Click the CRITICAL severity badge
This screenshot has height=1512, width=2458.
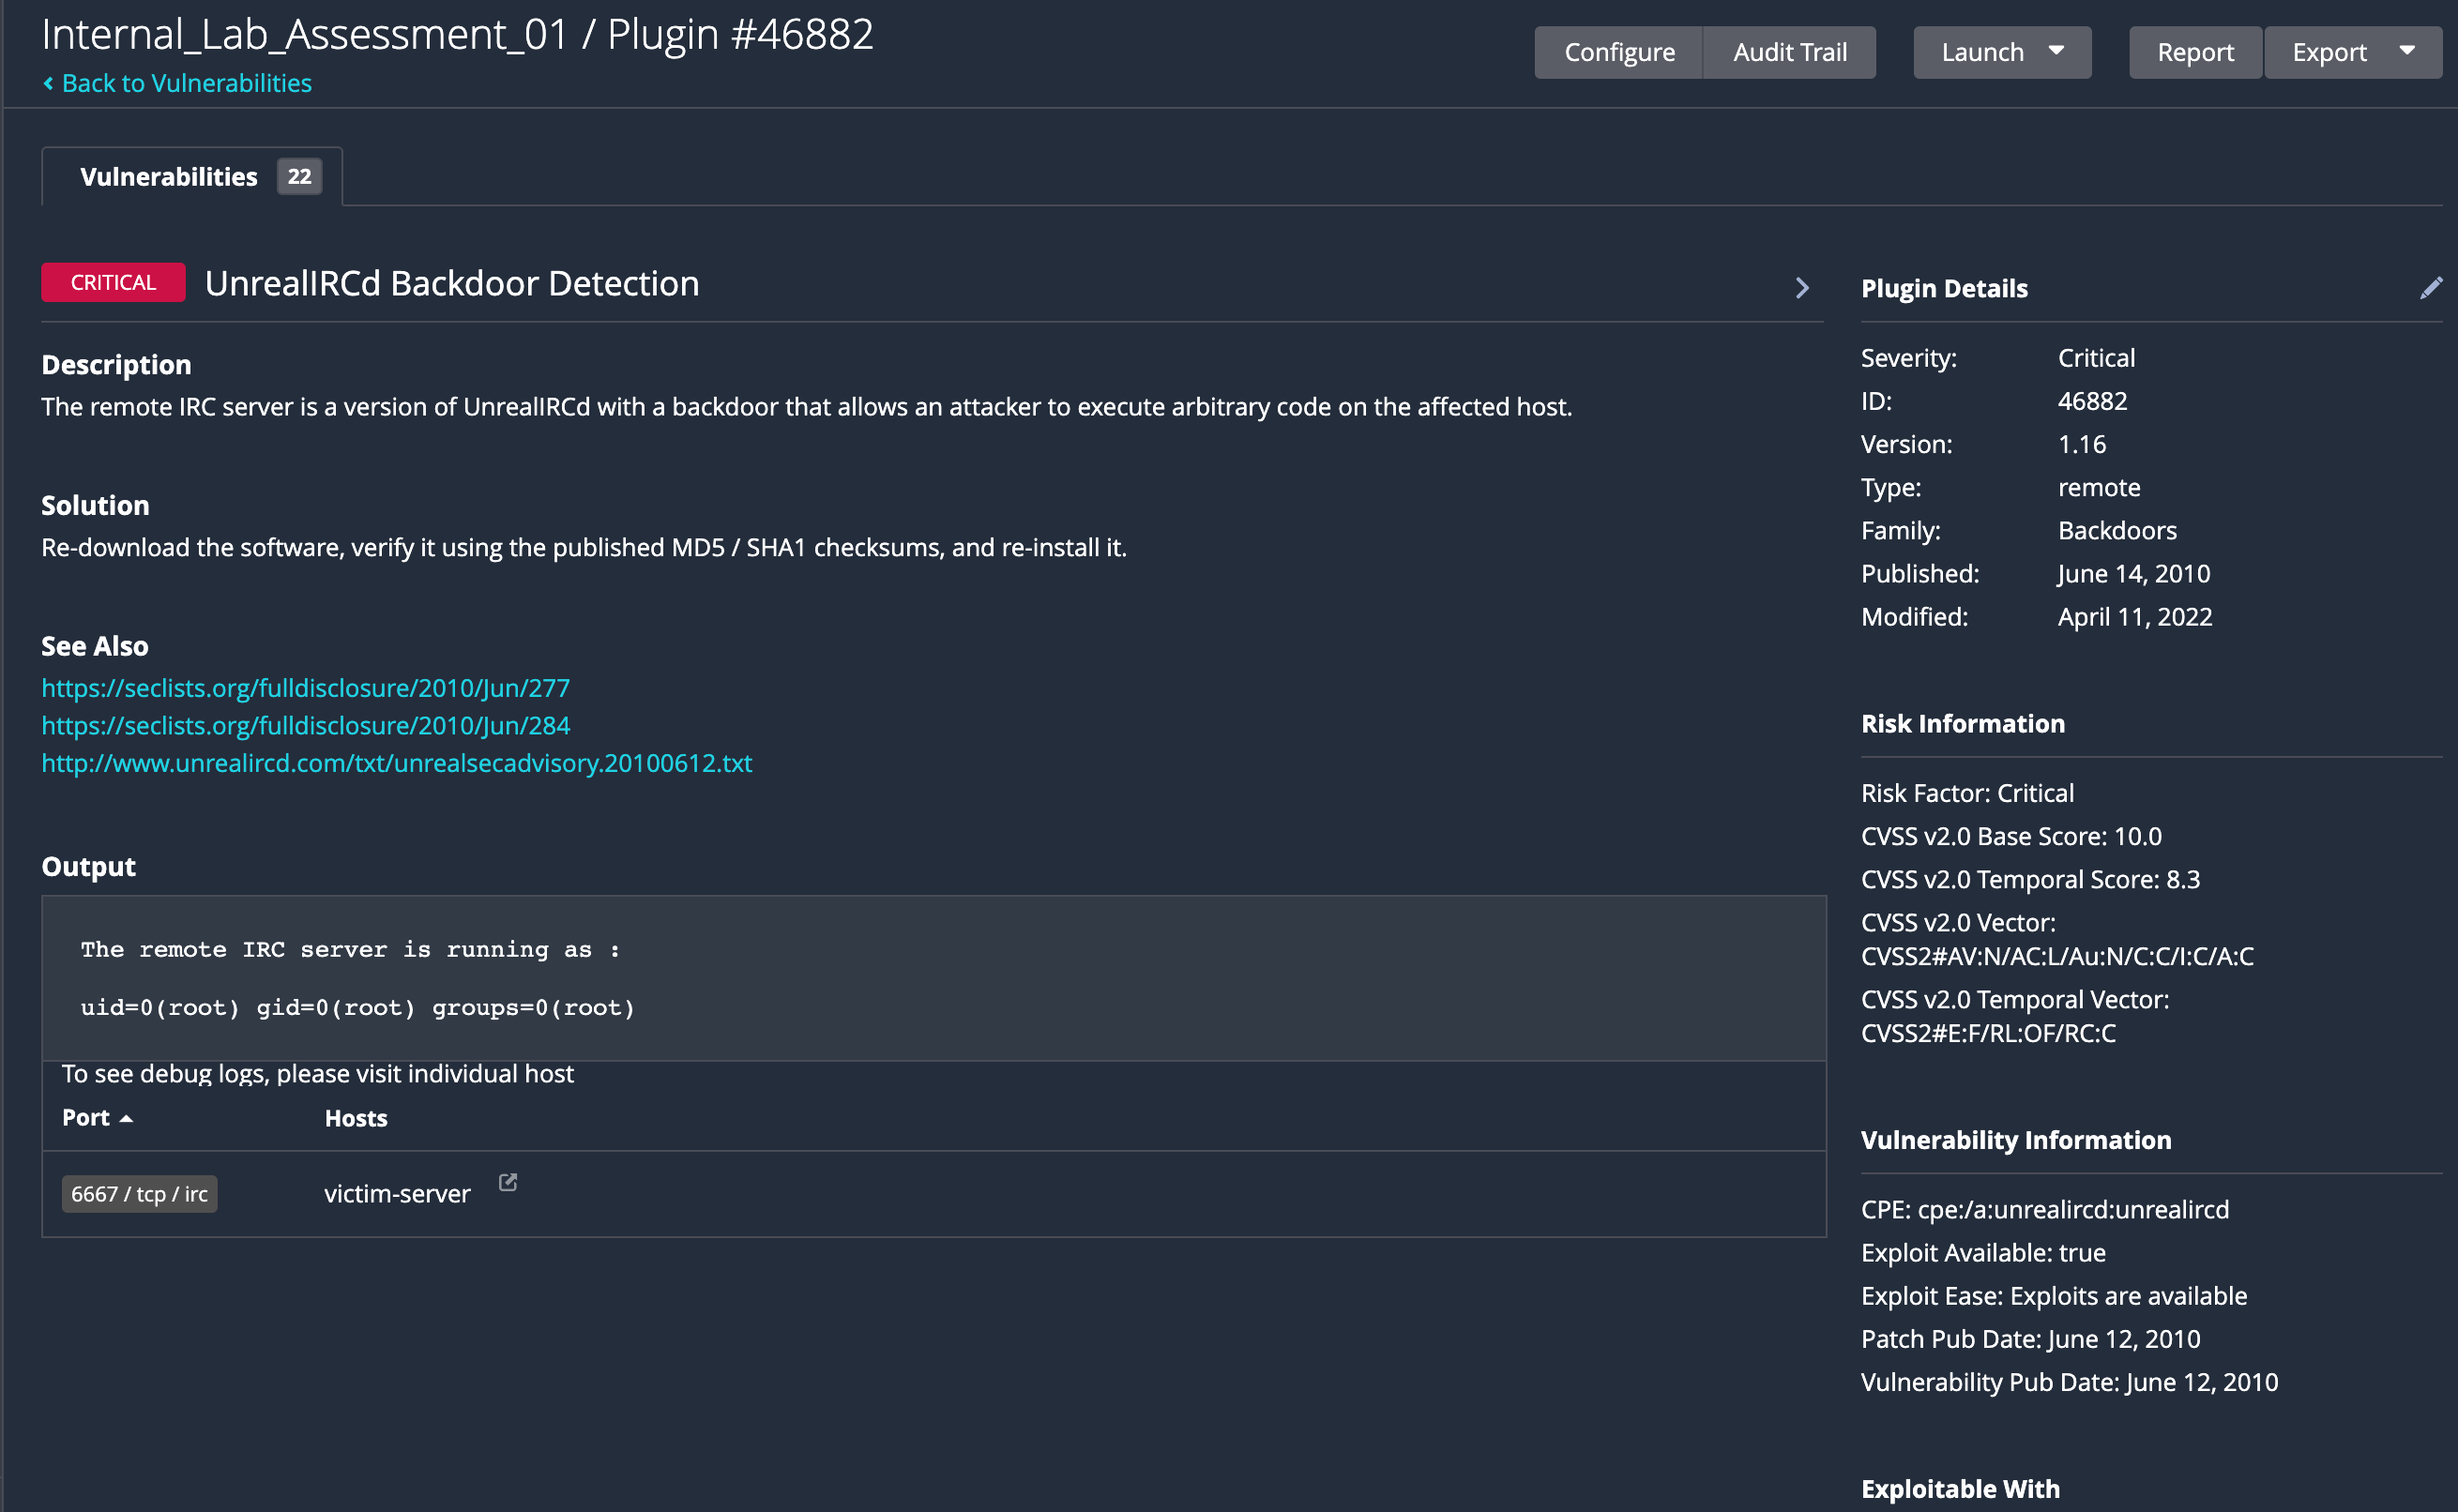[x=113, y=283]
